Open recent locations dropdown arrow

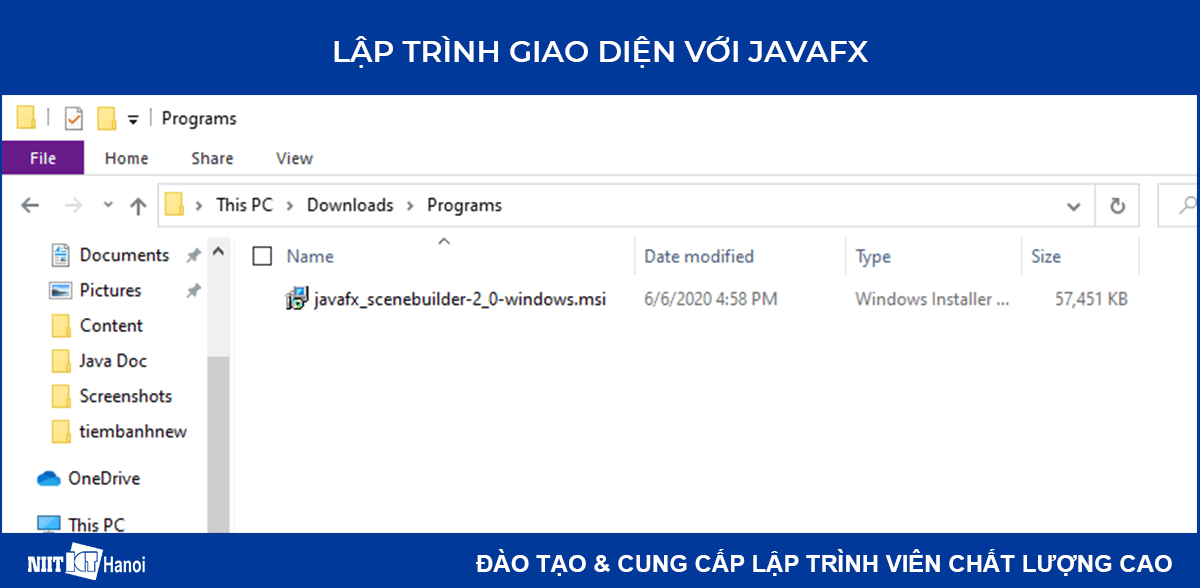coord(108,205)
